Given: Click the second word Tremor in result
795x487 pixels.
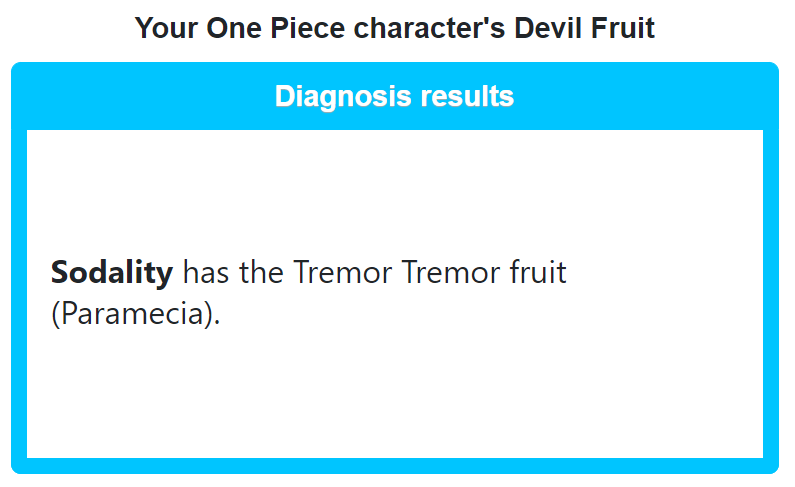Looking at the screenshot, I should tap(451, 272).
